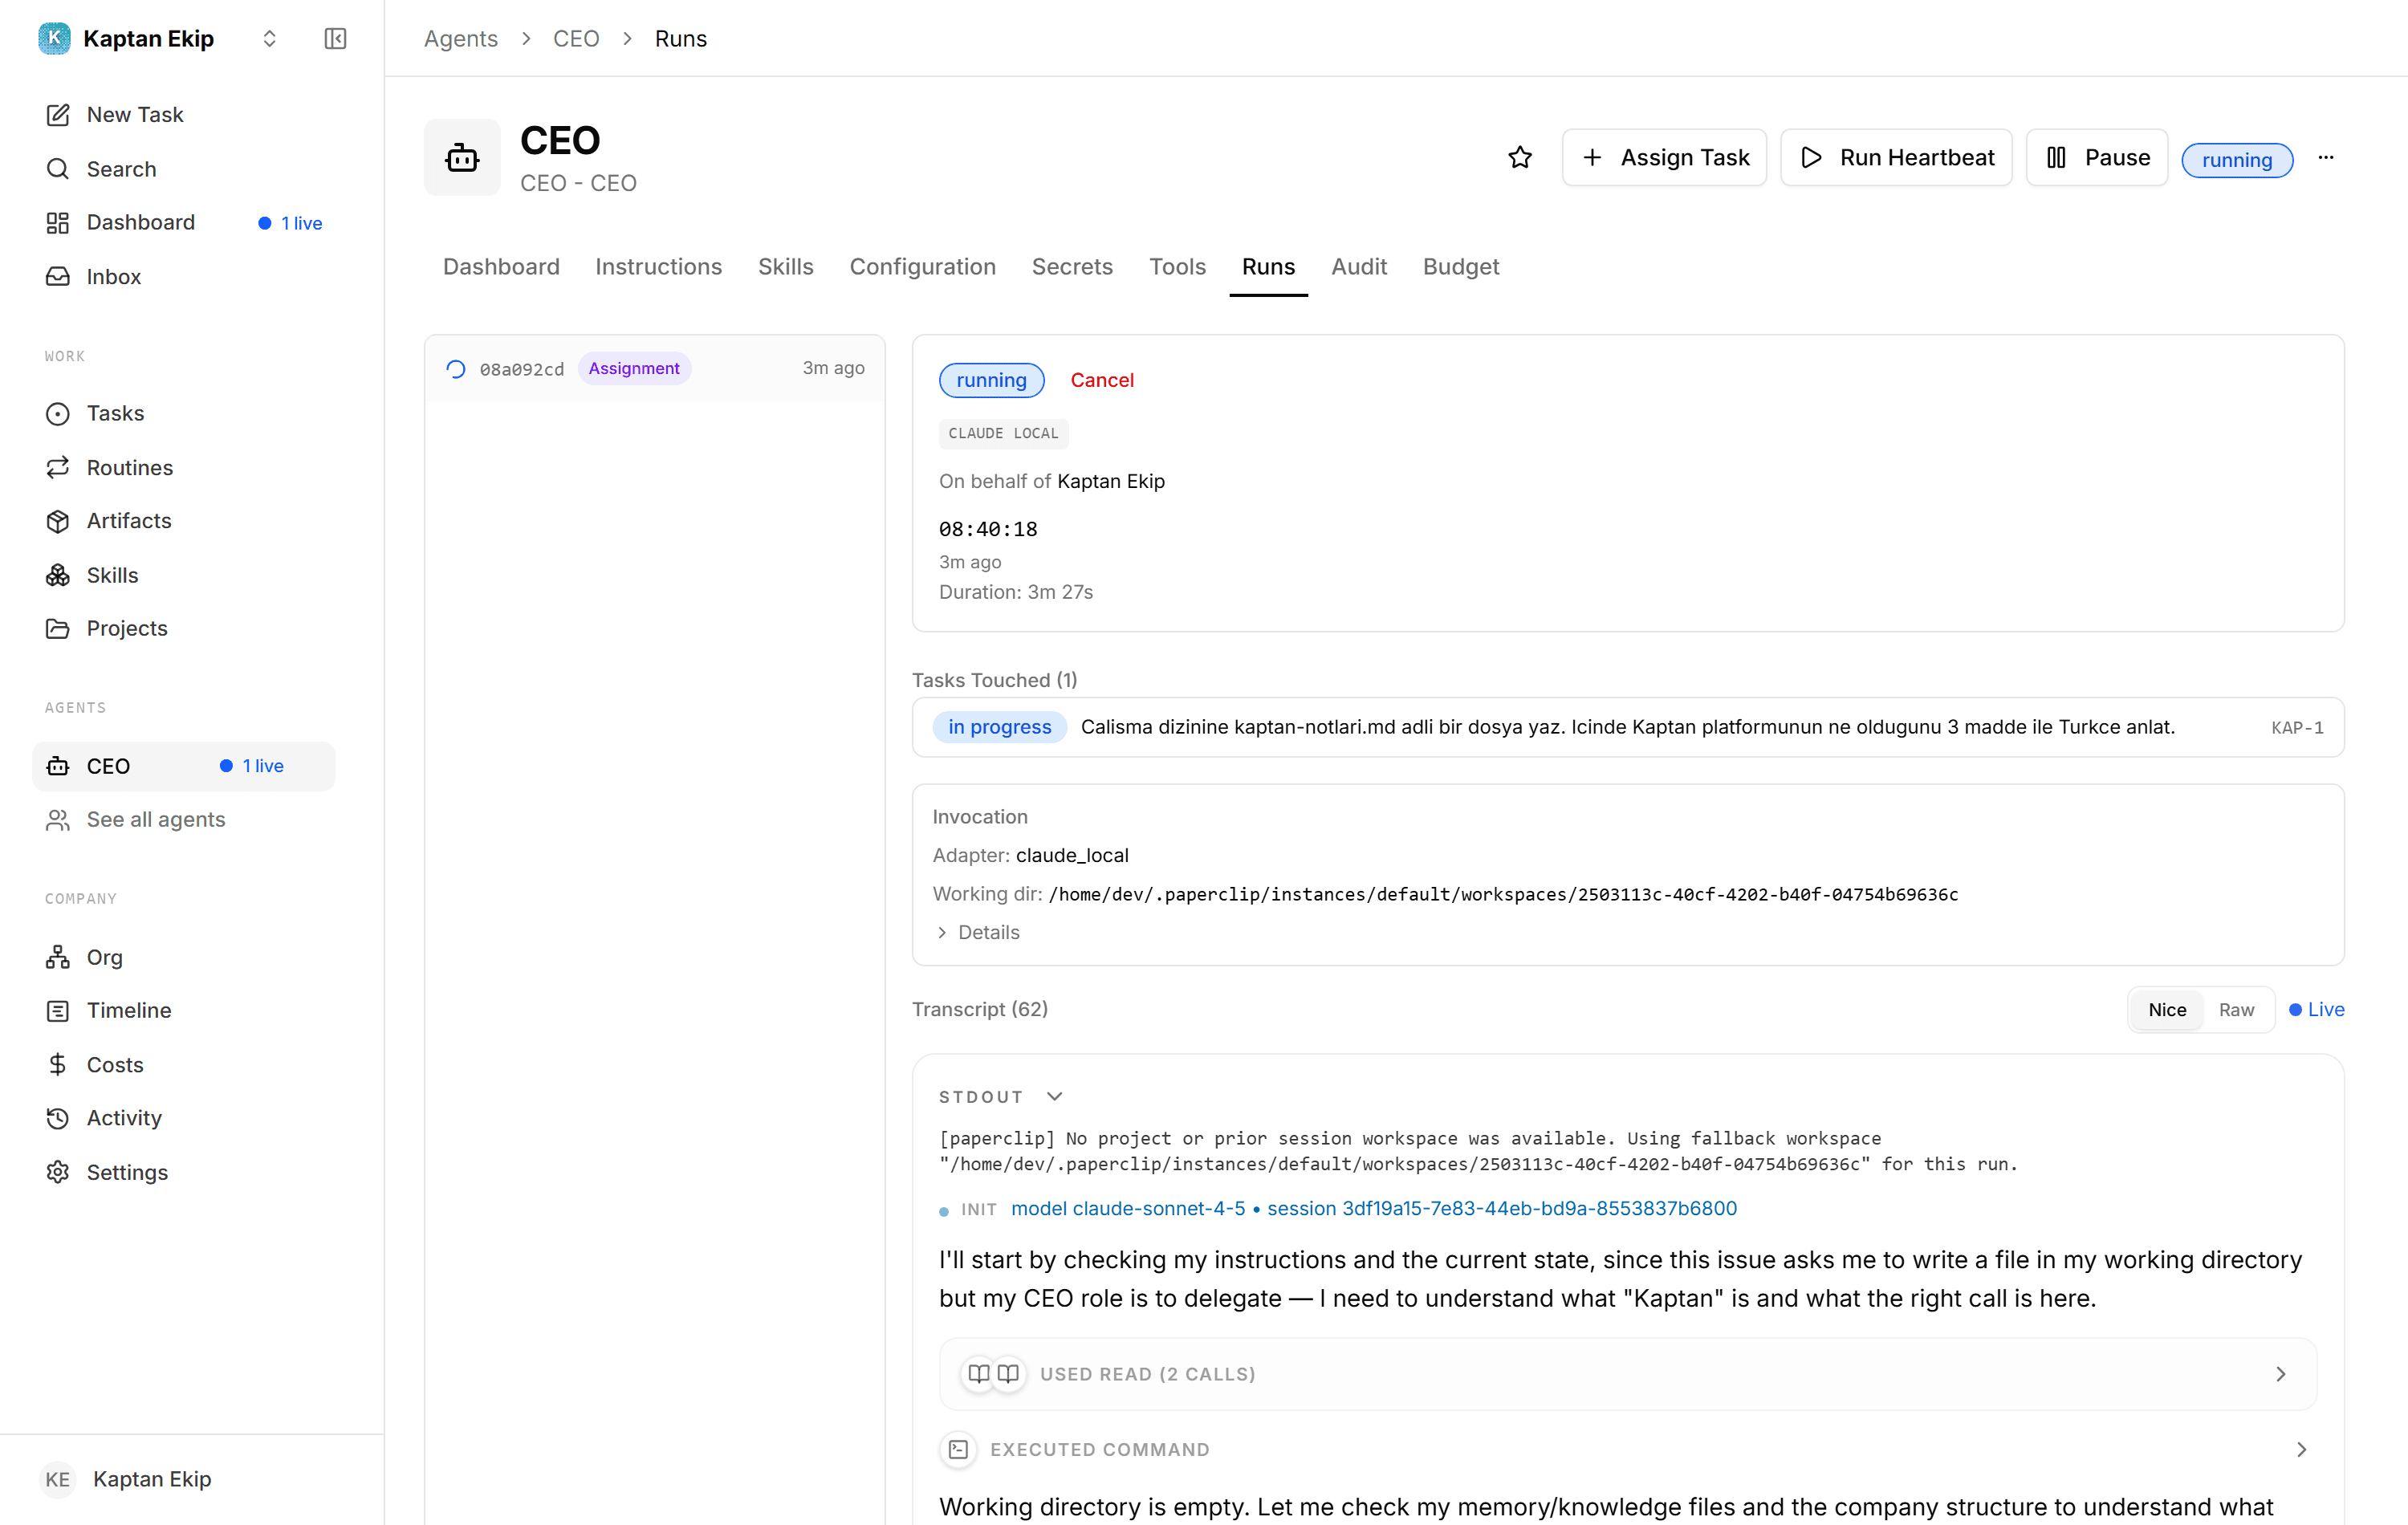The width and height of the screenshot is (2408, 1525).
Task: Go to Dashboard in the sidebar
Action: click(184, 222)
